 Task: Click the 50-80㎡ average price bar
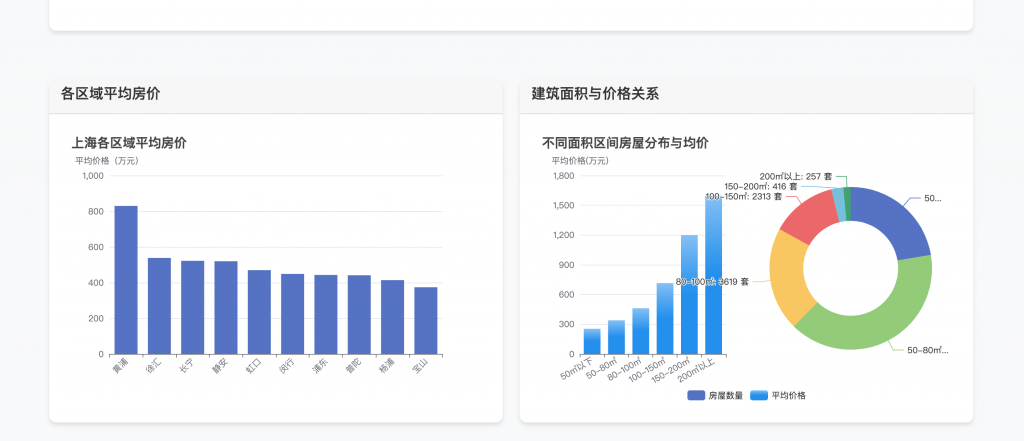pyautogui.click(x=616, y=337)
